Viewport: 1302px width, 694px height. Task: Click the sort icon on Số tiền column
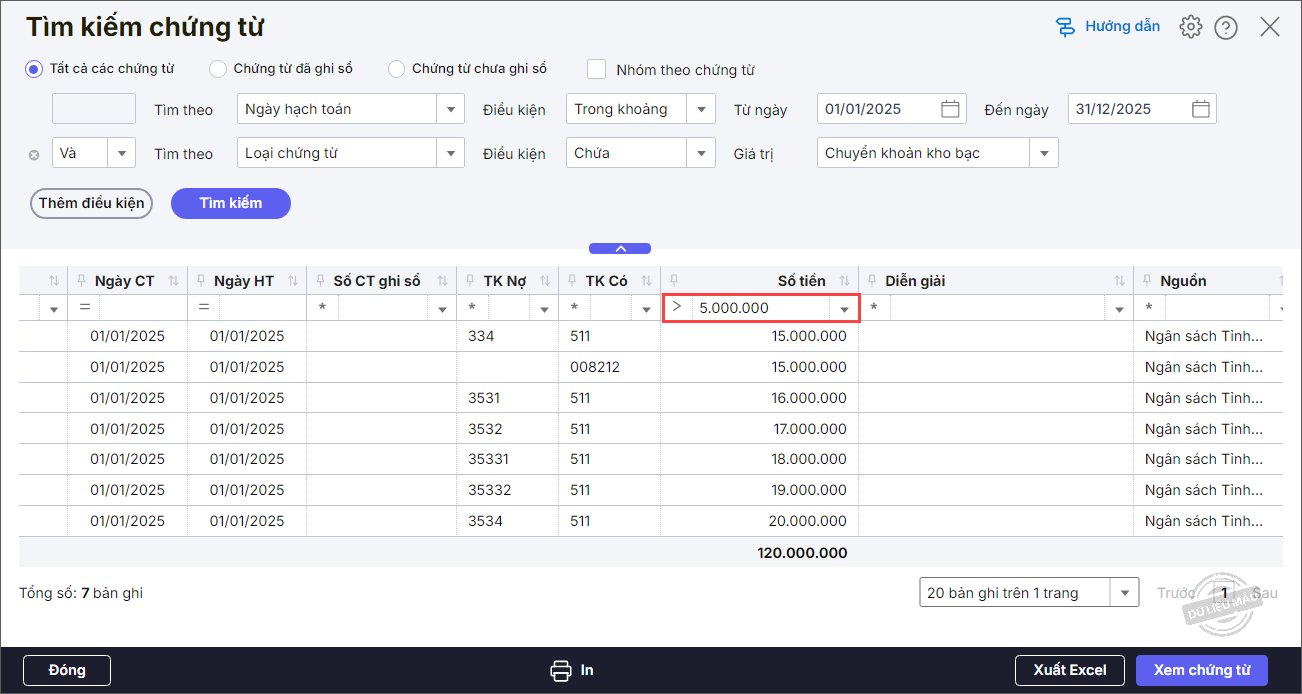pos(845,281)
